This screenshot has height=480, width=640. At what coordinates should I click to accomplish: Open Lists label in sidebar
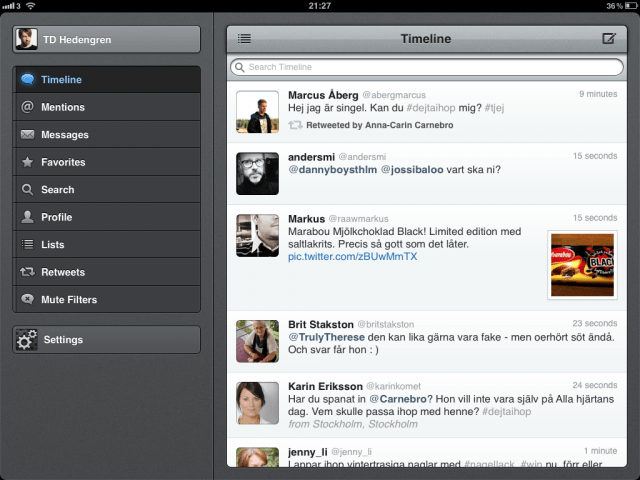click(x=53, y=244)
